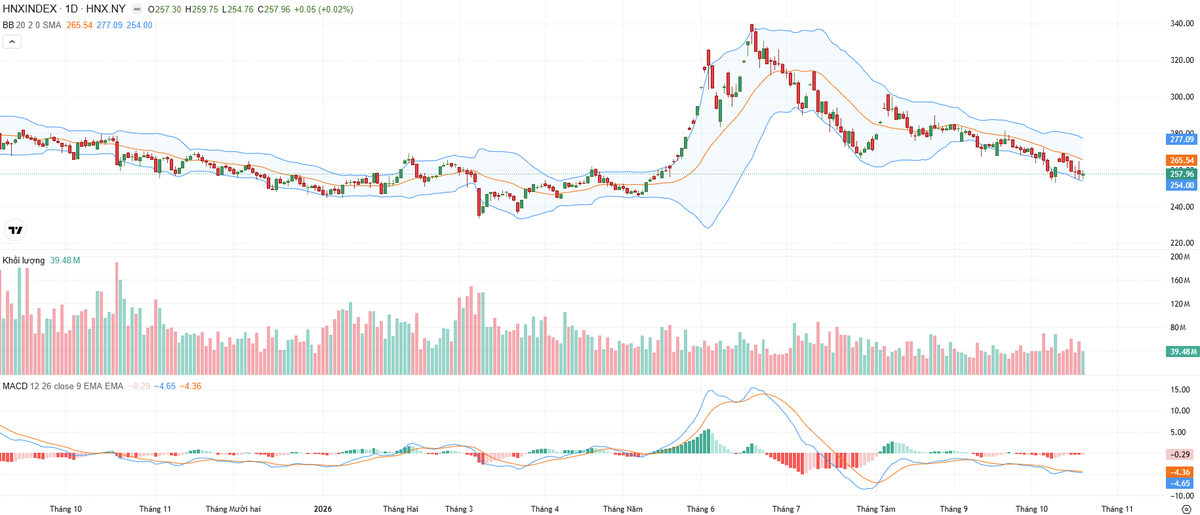Select the BB 20 2 0 SMA indicator legend
1200x515 pixels.
32,25
